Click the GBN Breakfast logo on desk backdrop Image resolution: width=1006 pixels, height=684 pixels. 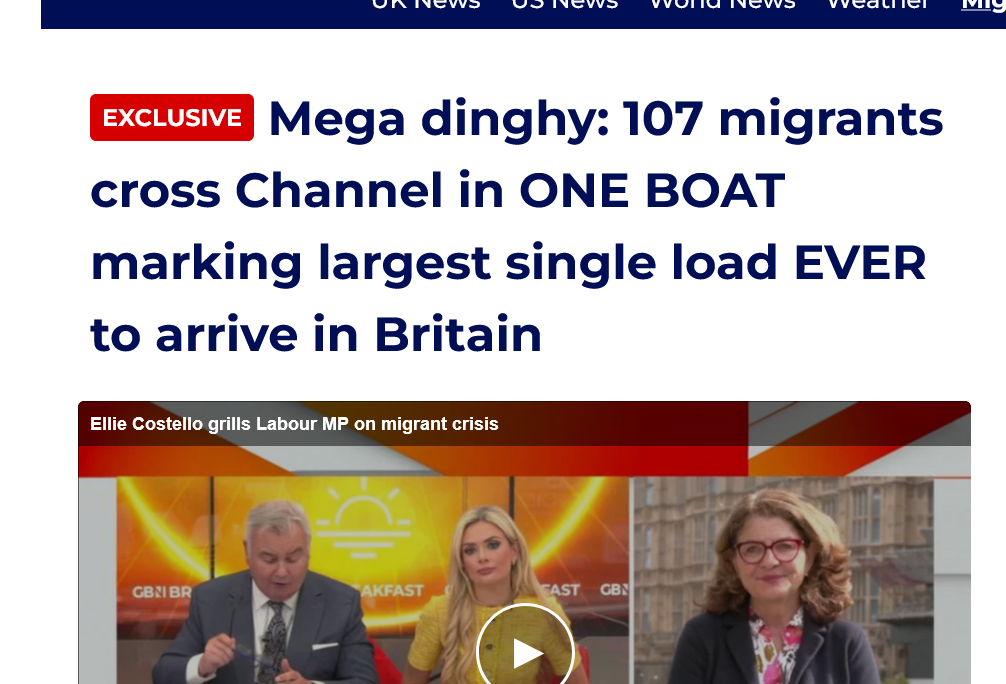162,591
